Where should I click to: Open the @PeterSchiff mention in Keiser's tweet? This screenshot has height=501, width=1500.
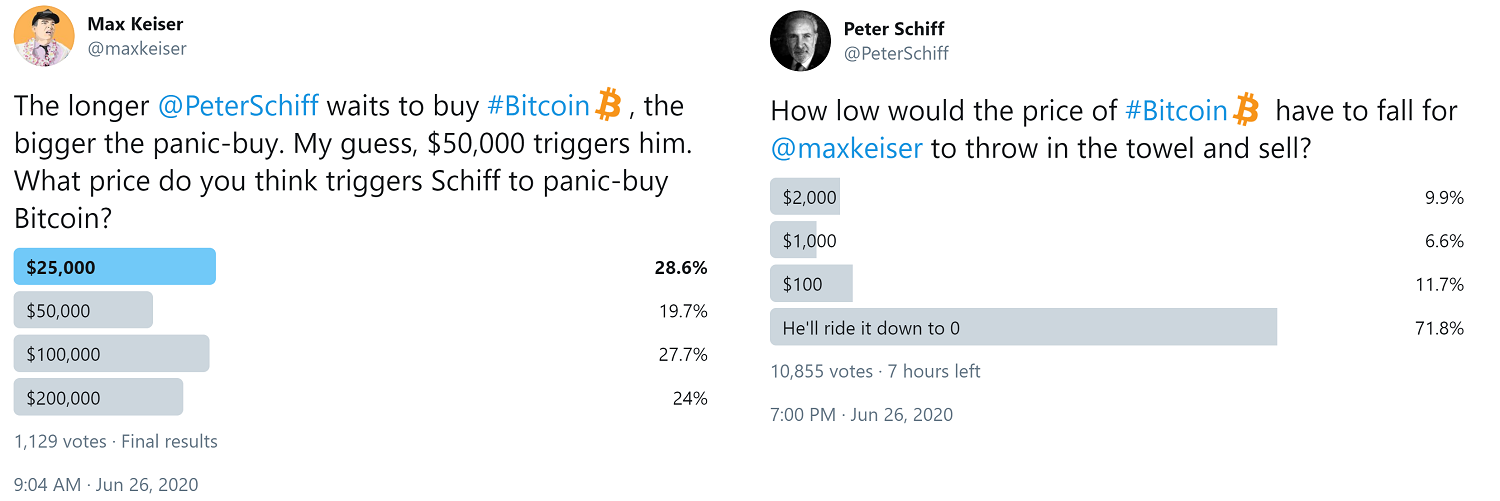coord(238,105)
